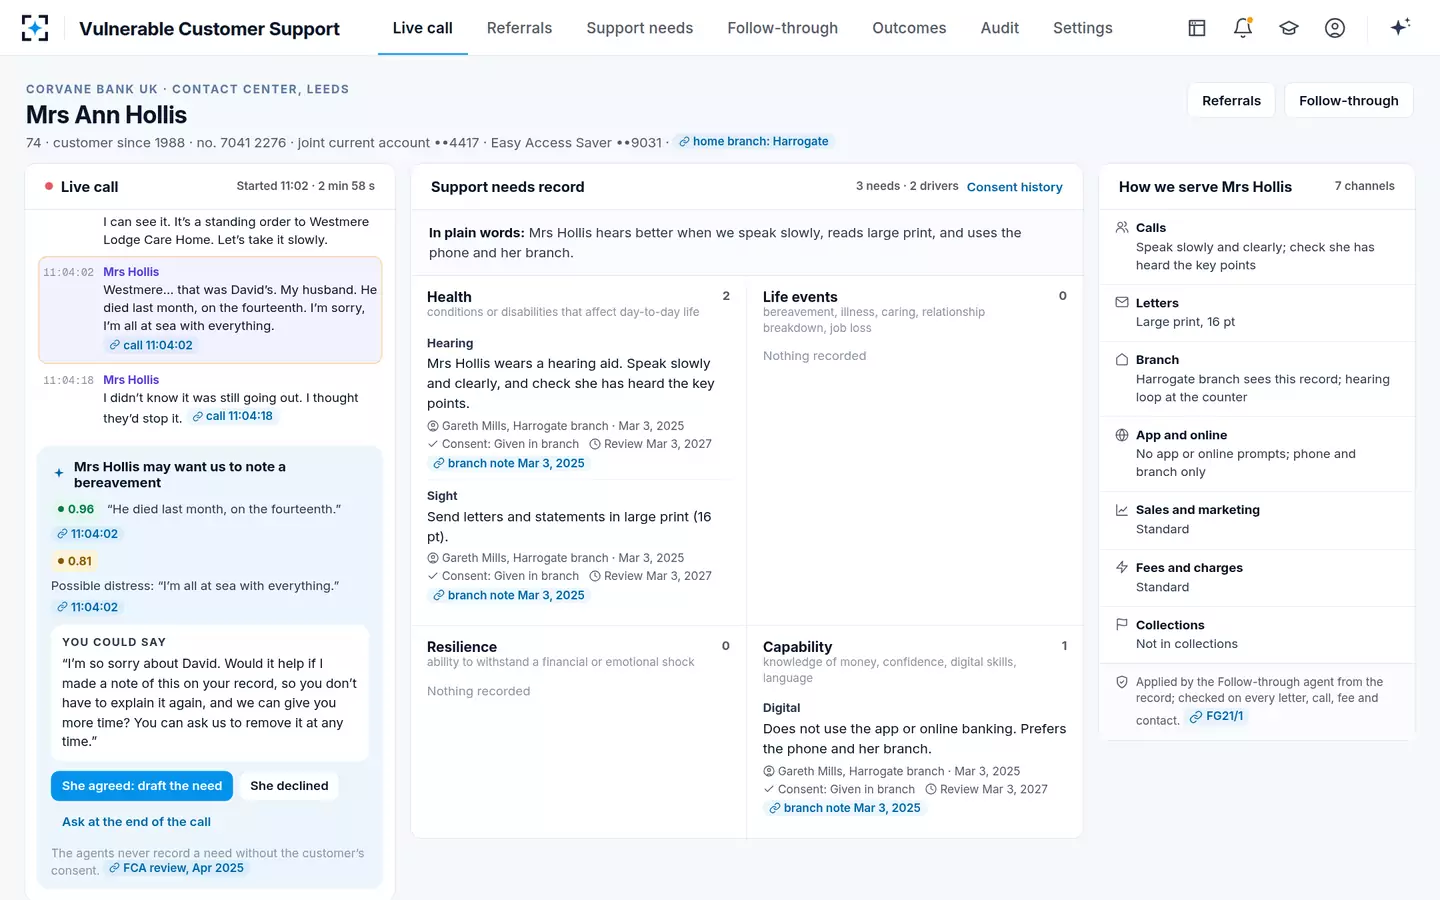The width and height of the screenshot is (1440, 900).
Task: Click the She declined button
Action: pos(289,786)
